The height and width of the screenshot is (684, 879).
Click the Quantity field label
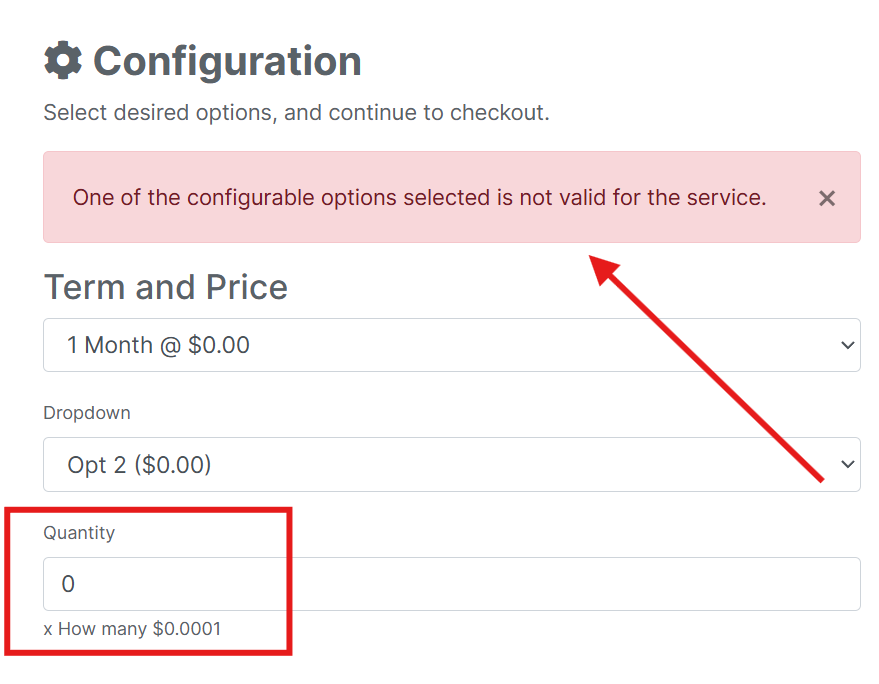point(79,533)
